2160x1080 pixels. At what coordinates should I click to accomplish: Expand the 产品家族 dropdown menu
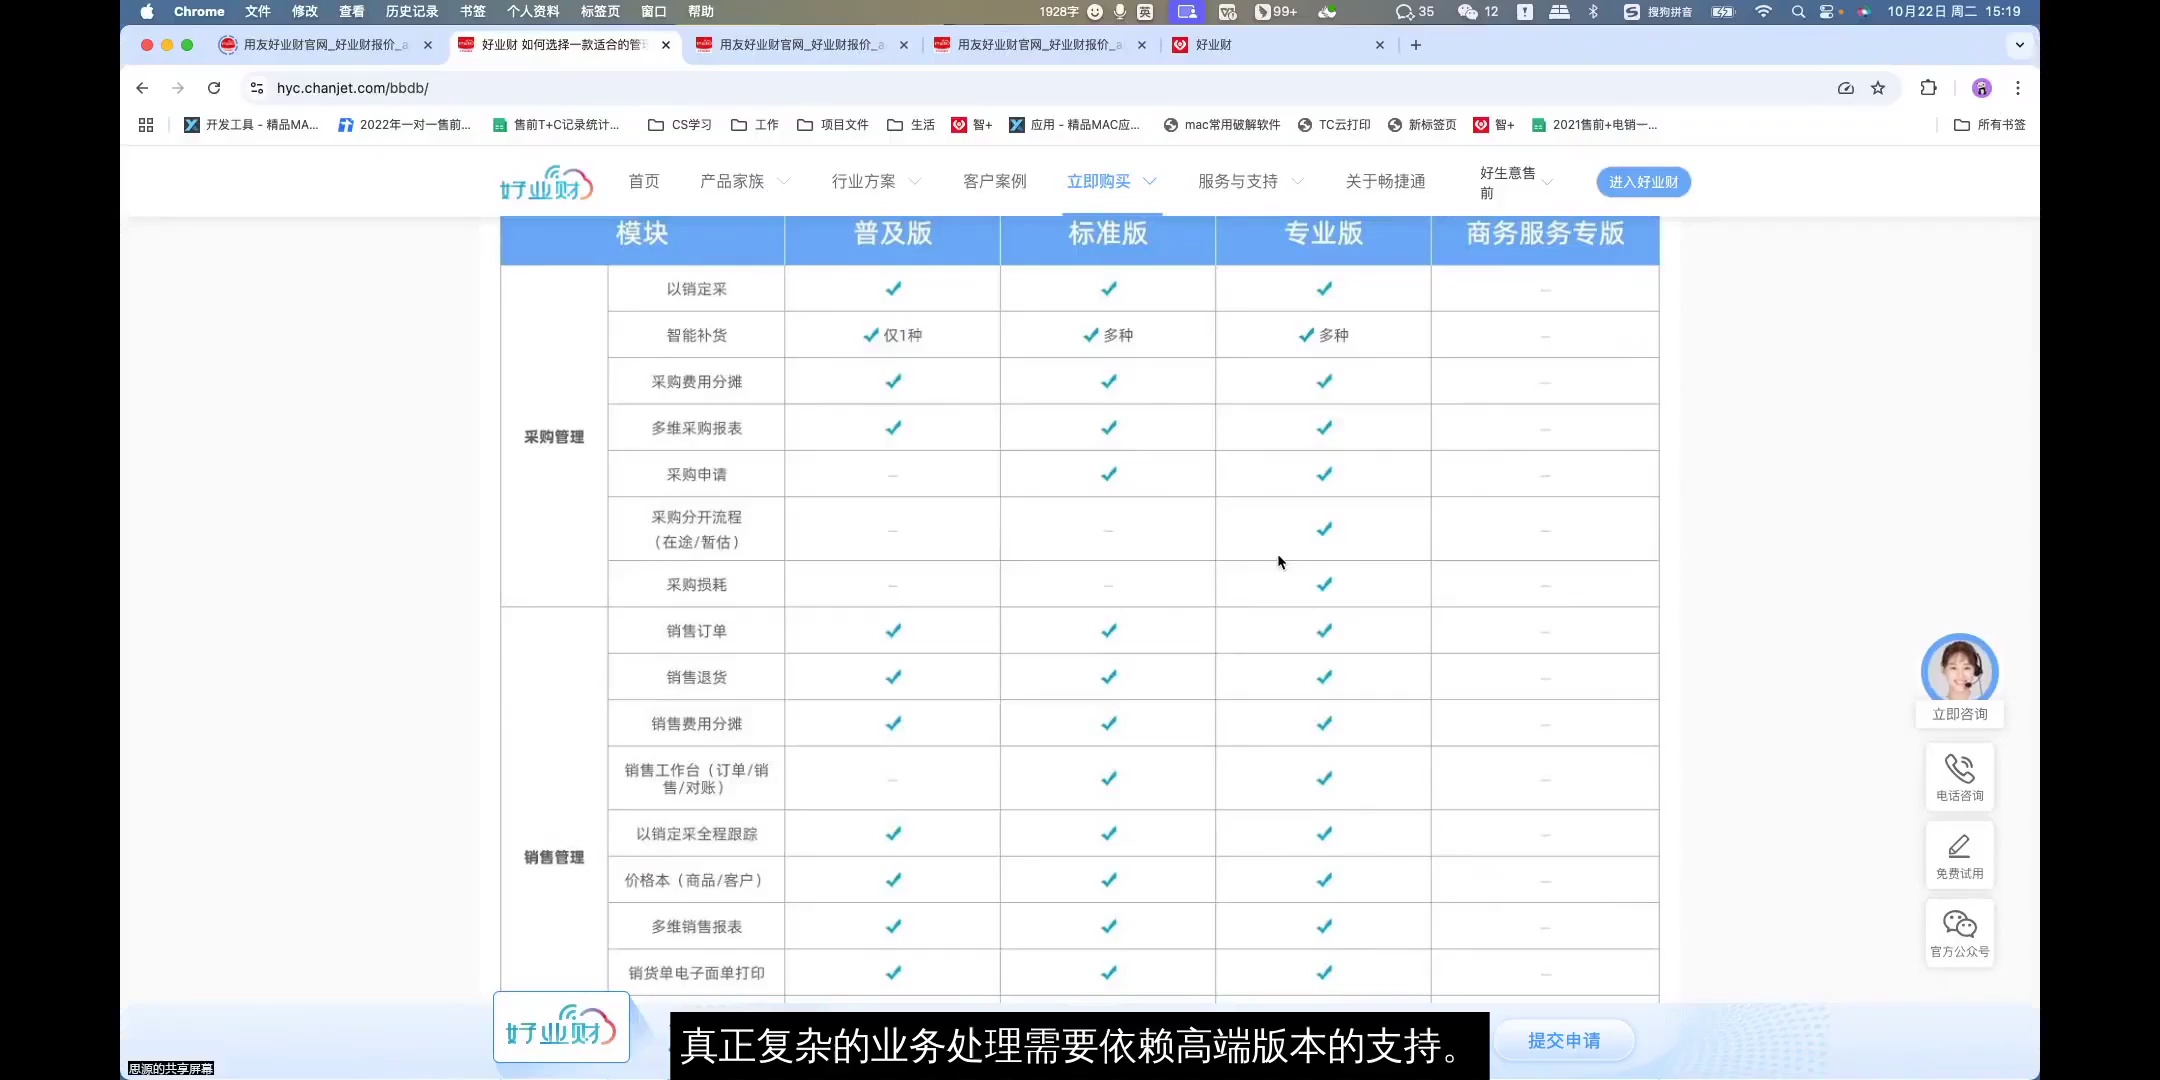[x=744, y=181]
